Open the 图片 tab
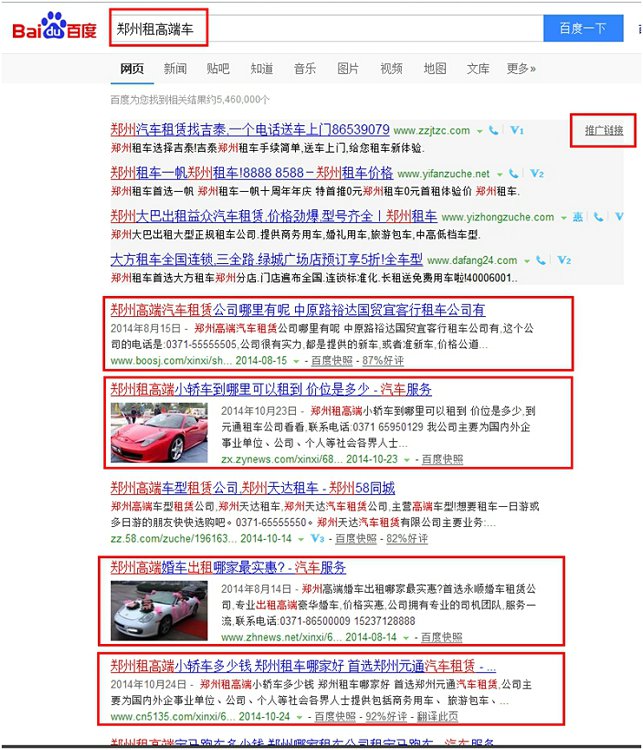The width and height of the screenshot is (643, 750). (x=348, y=69)
